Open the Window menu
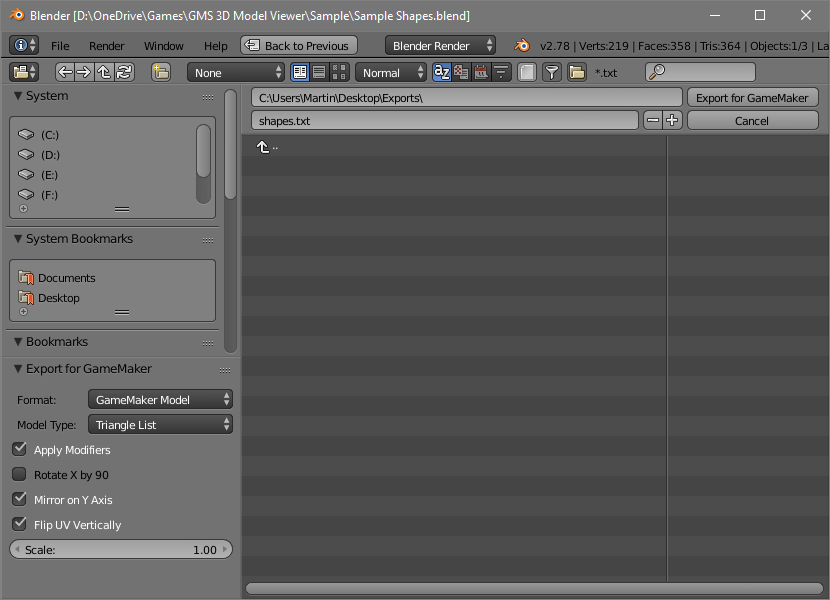The height and width of the screenshot is (600, 830). click(x=164, y=46)
